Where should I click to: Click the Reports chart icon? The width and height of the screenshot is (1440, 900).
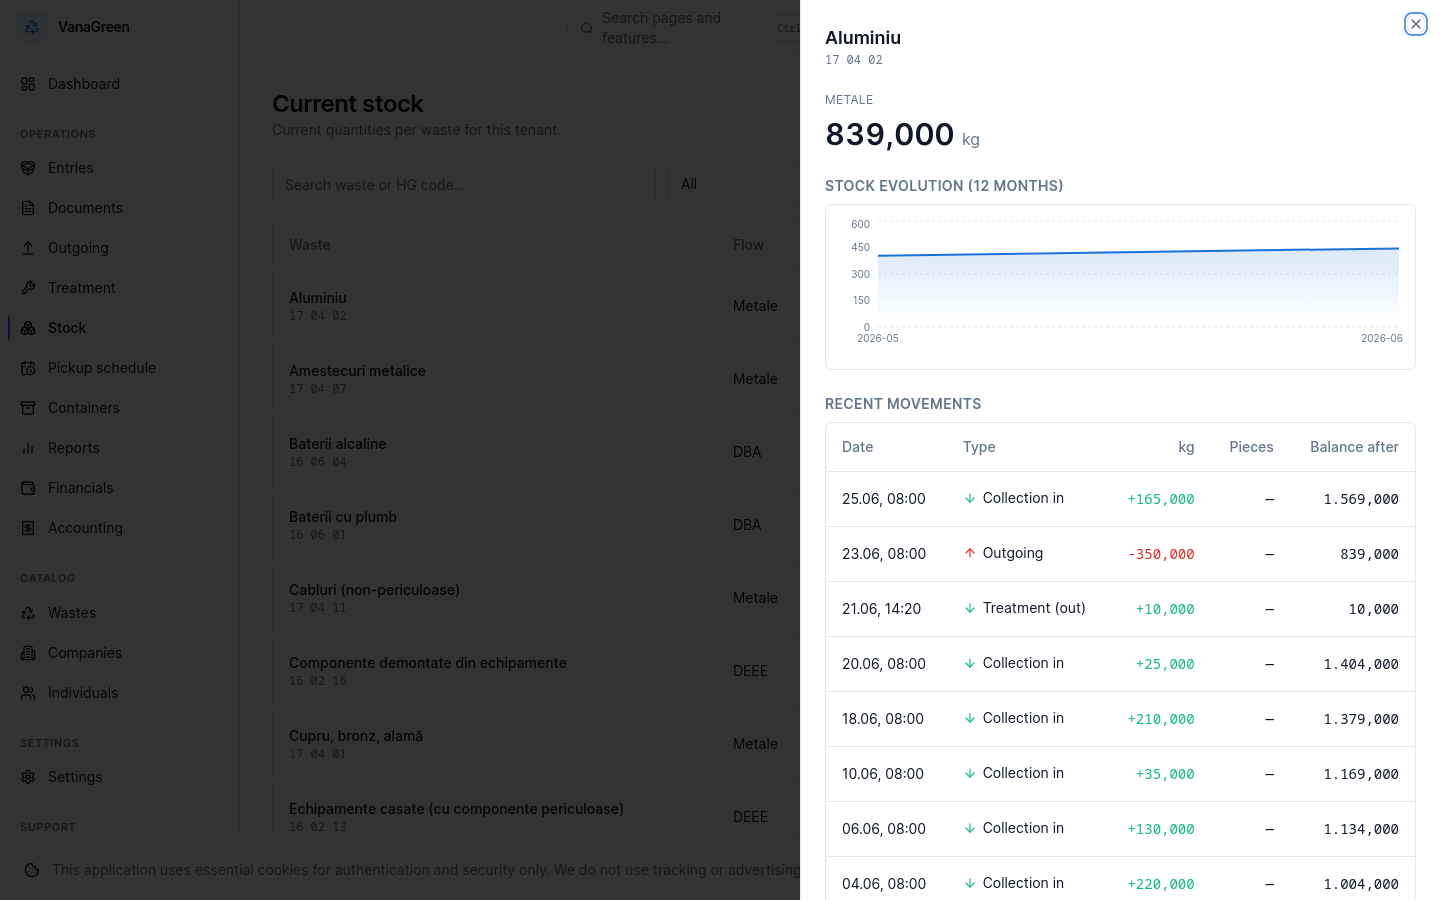(x=28, y=448)
